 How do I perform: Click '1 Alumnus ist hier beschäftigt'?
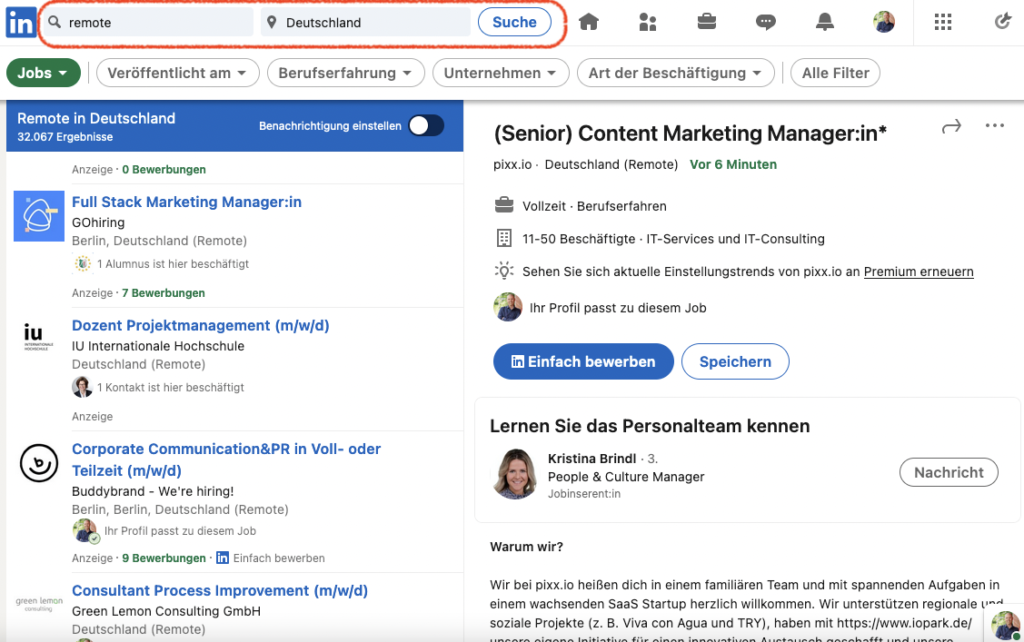point(173,264)
